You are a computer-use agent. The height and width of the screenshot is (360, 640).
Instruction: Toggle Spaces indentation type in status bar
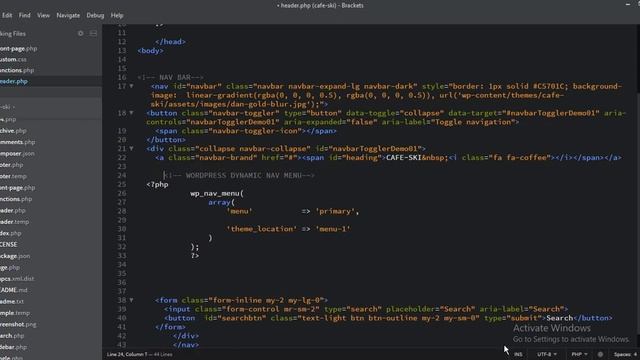point(622,354)
